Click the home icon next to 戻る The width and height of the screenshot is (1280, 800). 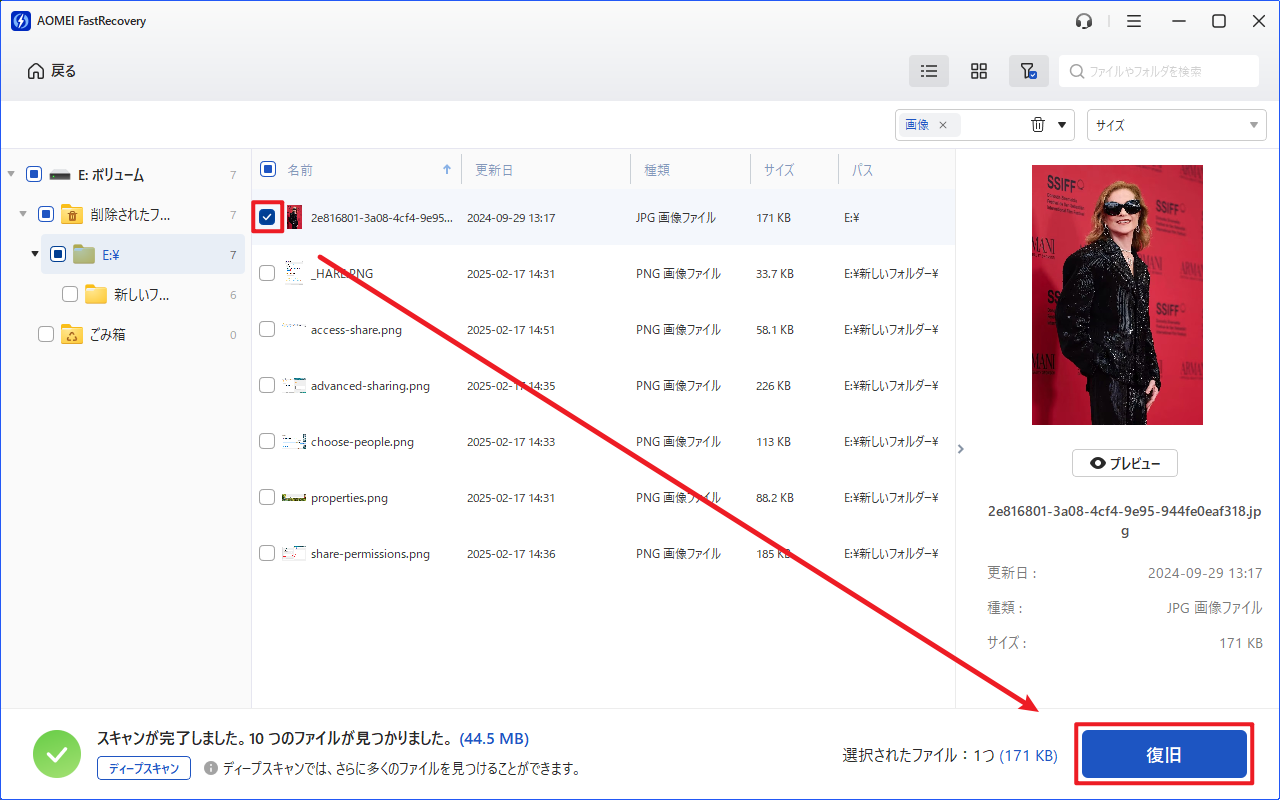click(x=36, y=71)
